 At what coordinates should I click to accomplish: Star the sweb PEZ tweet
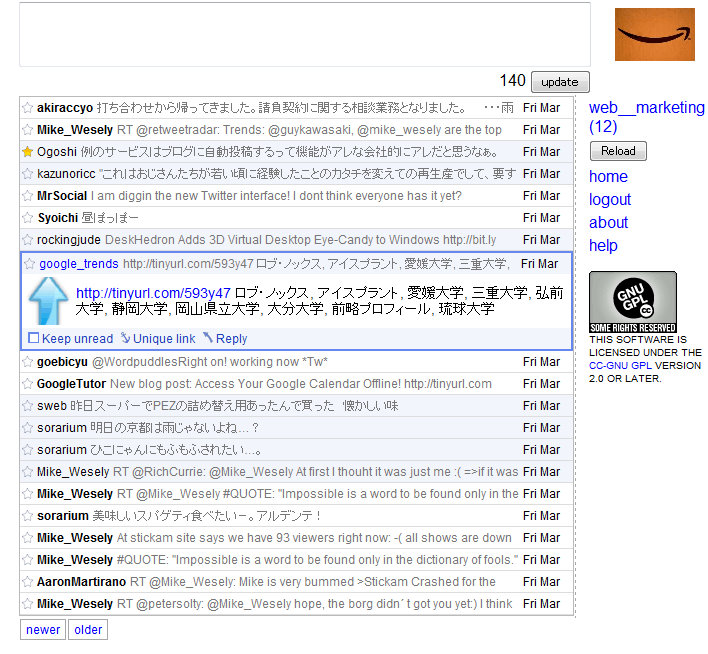[x=28, y=406]
